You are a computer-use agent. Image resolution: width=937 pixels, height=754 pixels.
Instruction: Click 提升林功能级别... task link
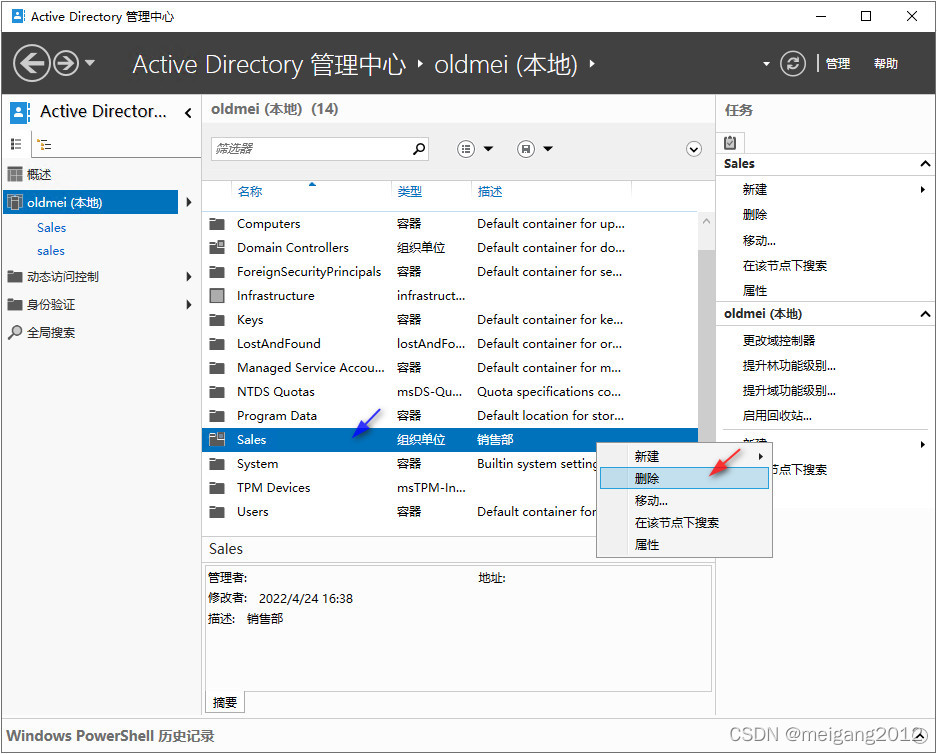pos(789,366)
